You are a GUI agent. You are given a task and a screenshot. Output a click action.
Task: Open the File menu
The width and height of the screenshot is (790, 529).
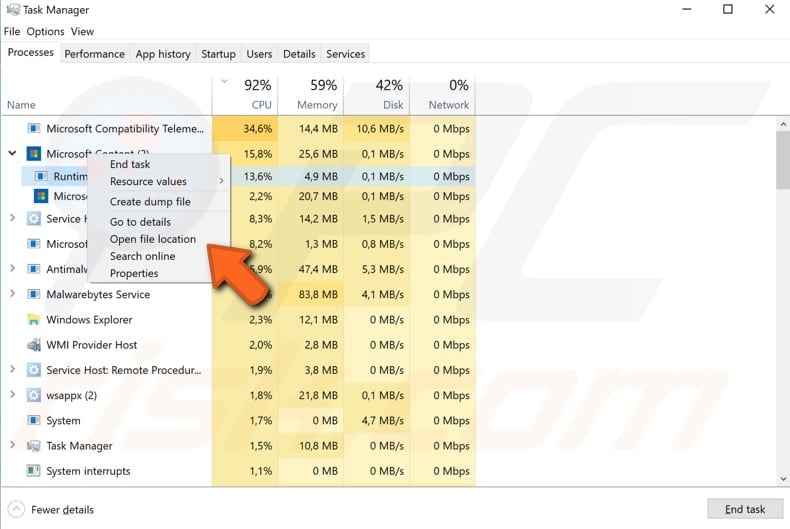click(x=12, y=31)
